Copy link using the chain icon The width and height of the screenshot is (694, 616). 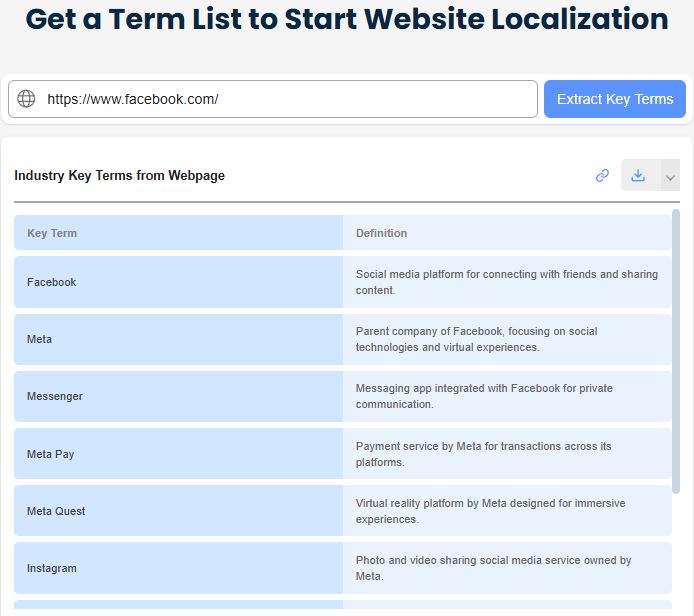pyautogui.click(x=602, y=175)
